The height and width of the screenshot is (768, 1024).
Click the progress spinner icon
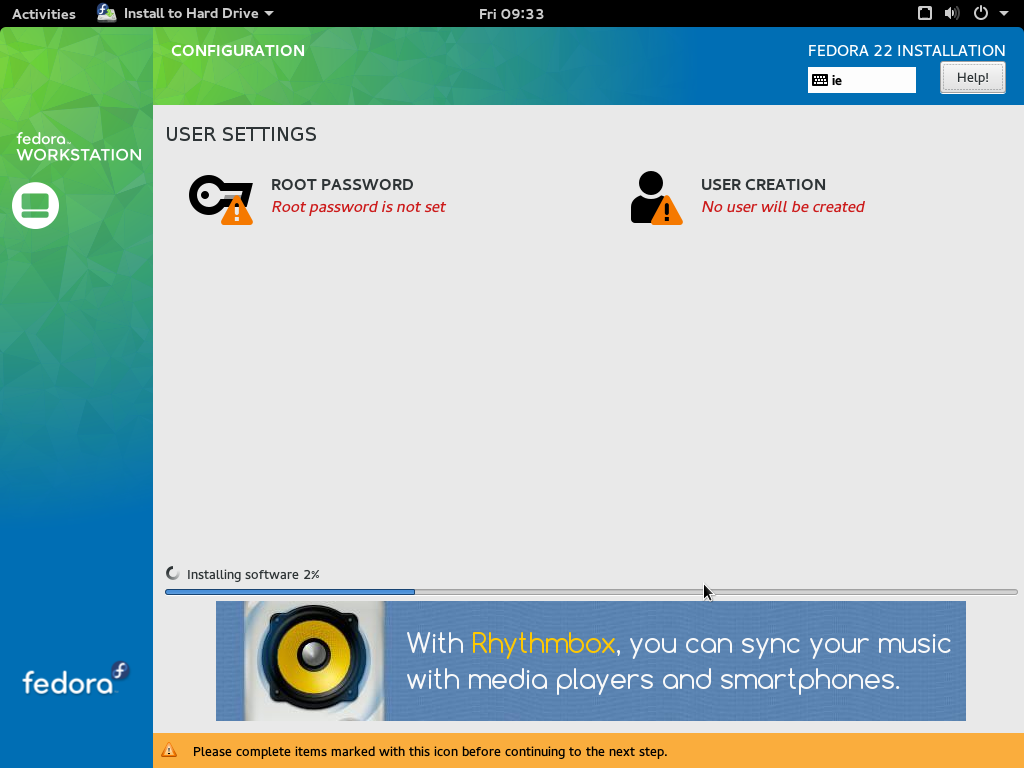pyautogui.click(x=172, y=573)
